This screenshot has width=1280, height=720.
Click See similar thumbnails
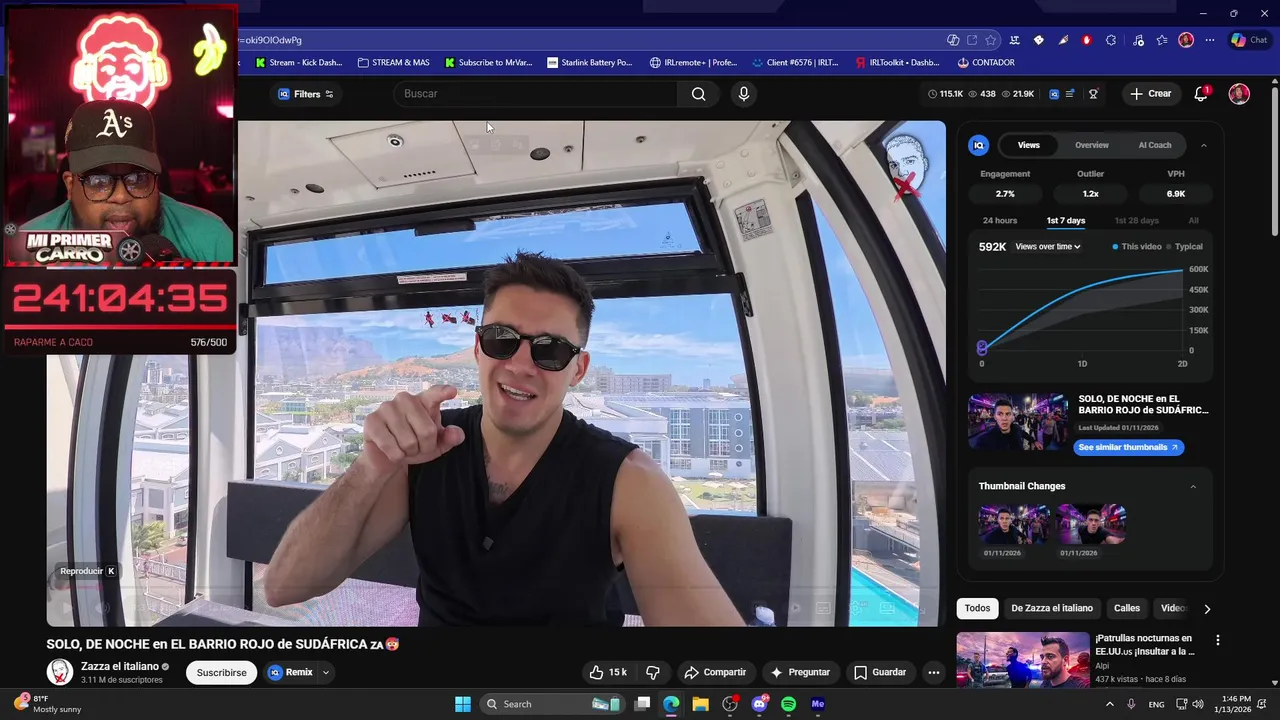coord(1128,447)
